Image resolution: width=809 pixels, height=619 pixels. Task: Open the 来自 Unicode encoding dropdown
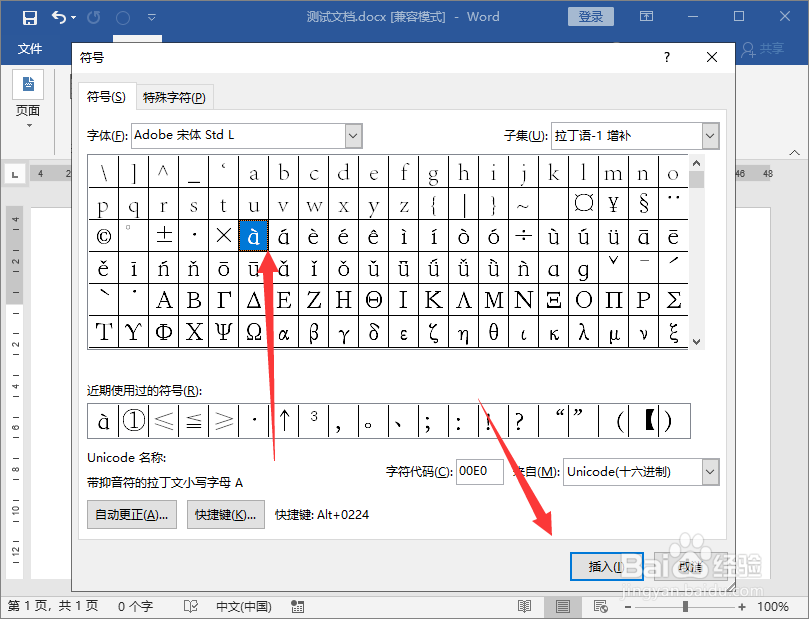pyautogui.click(x=710, y=472)
